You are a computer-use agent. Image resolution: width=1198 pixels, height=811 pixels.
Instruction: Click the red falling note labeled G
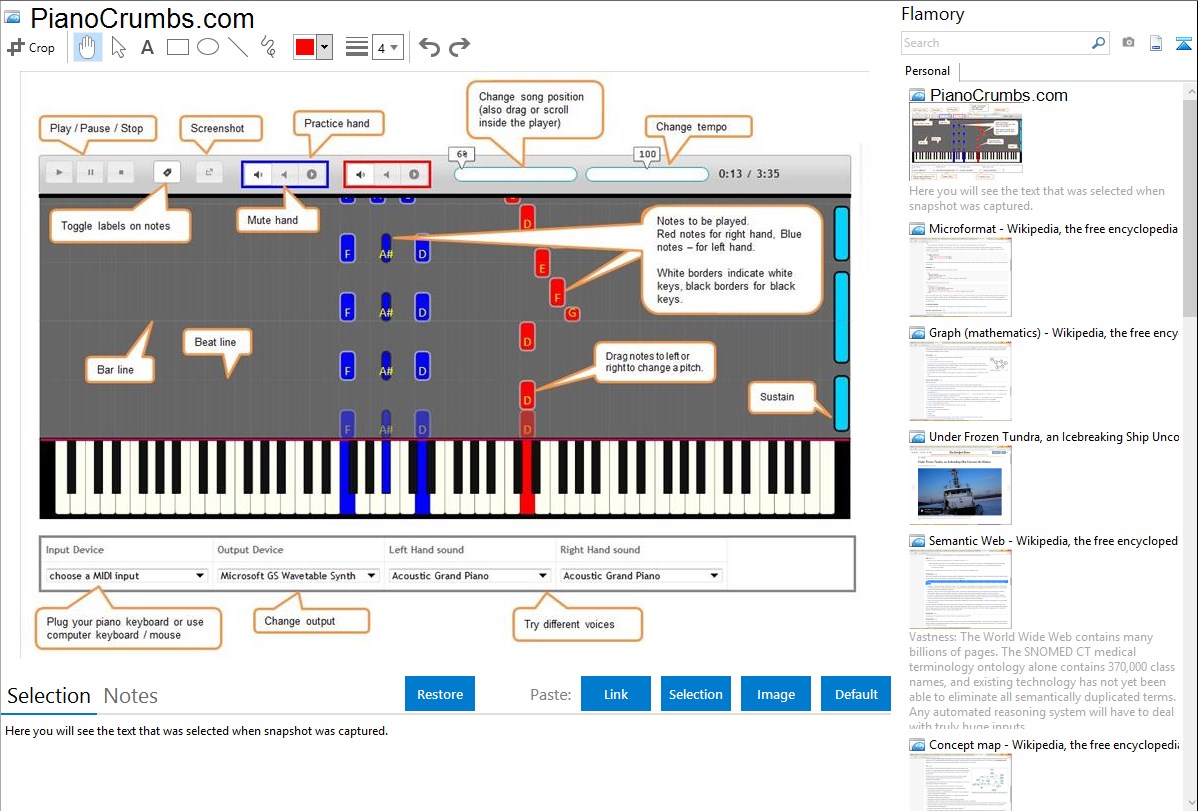(571, 313)
